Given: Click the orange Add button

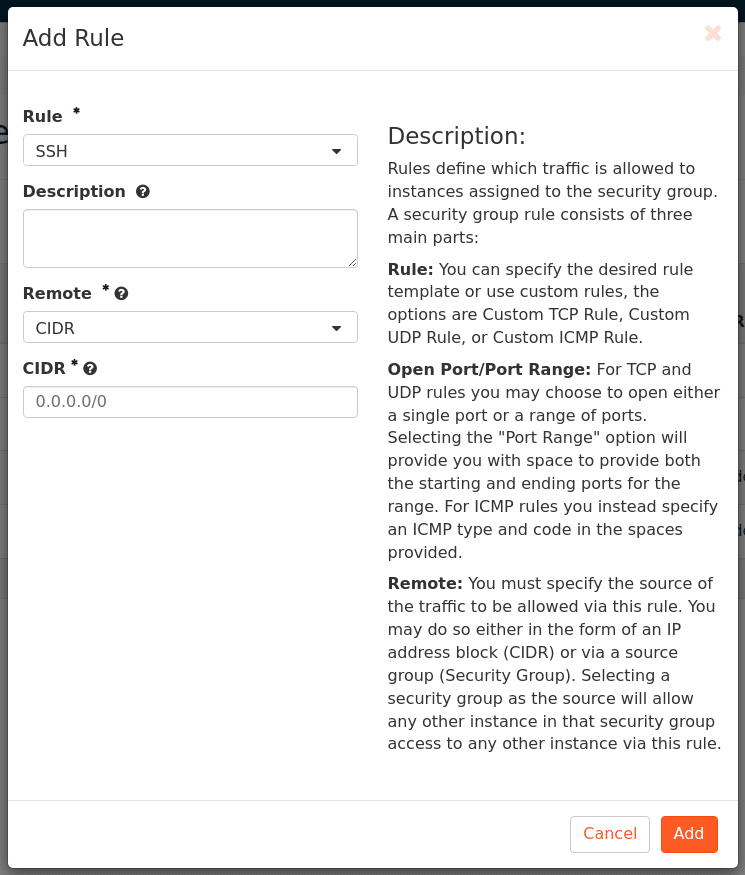Looking at the screenshot, I should 689,834.
